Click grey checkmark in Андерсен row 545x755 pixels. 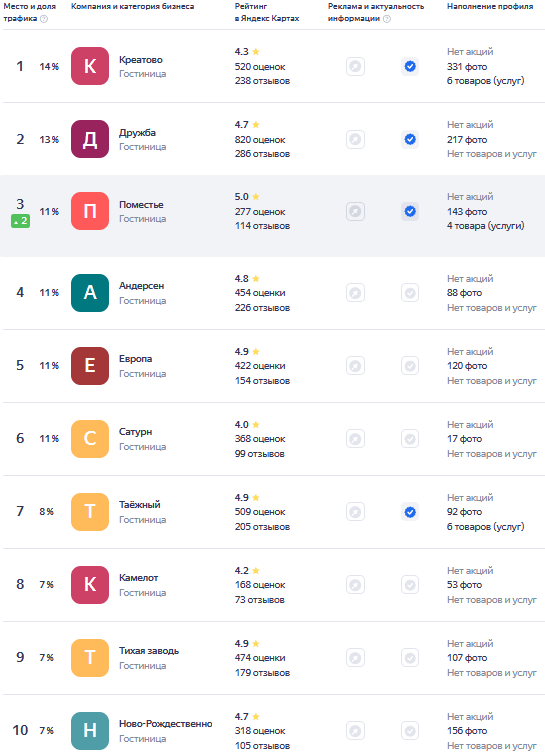coord(410,293)
